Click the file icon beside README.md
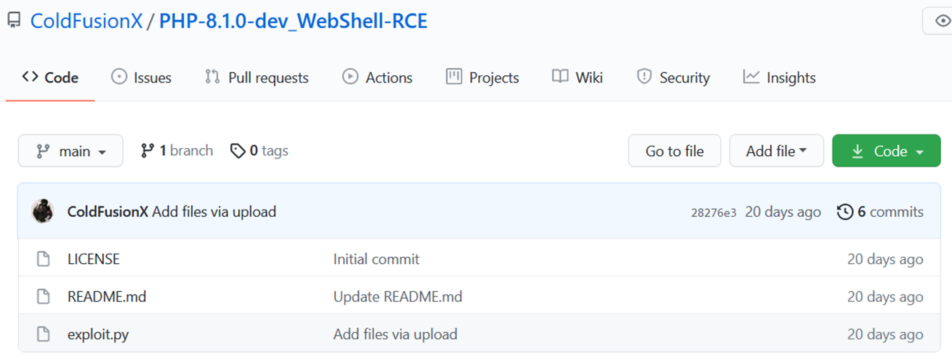Screen dimensions: 952x363 (x=42, y=297)
